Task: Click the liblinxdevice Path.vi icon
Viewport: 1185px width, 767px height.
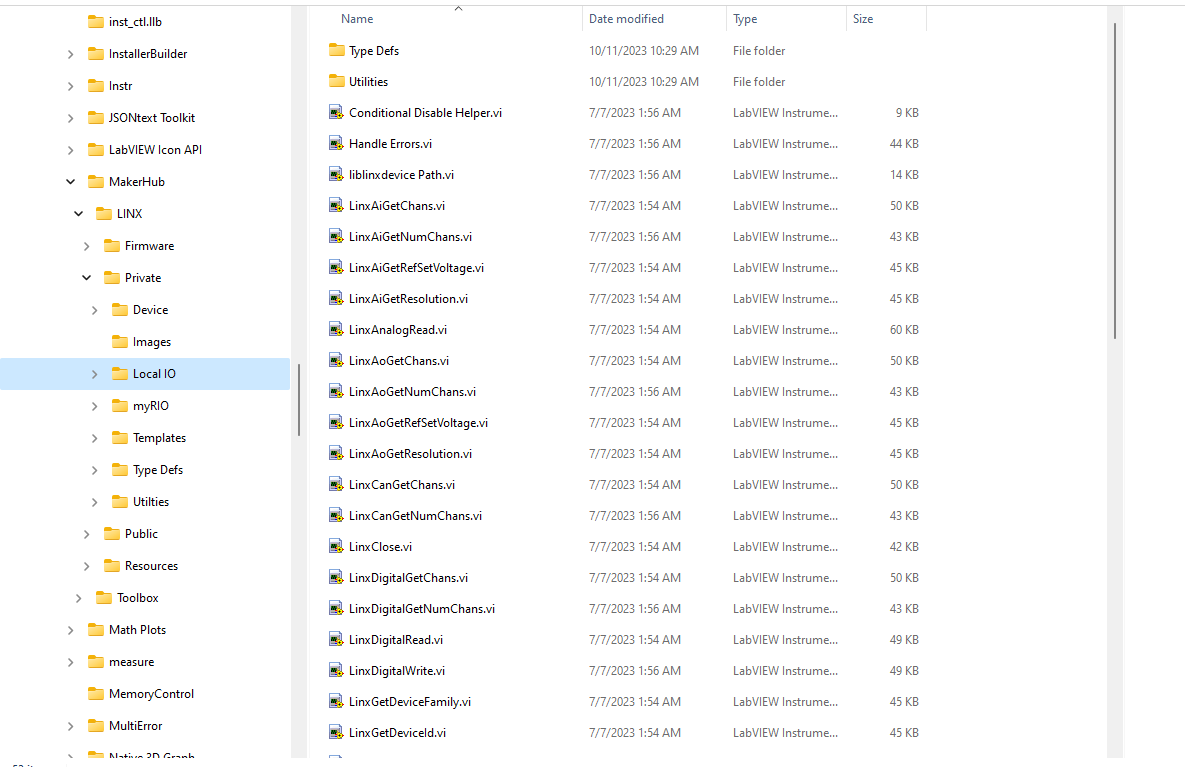Action: (x=336, y=175)
